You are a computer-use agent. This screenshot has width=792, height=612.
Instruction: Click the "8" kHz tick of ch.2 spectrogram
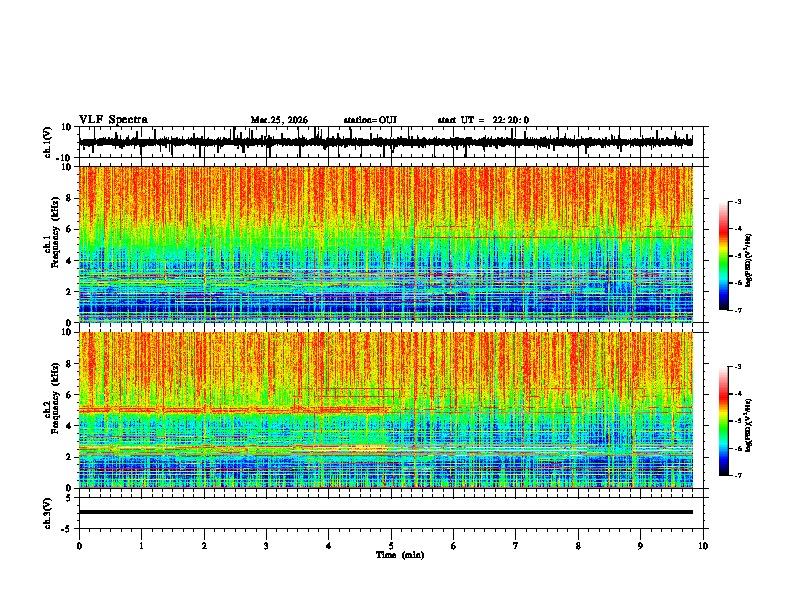tap(69, 364)
